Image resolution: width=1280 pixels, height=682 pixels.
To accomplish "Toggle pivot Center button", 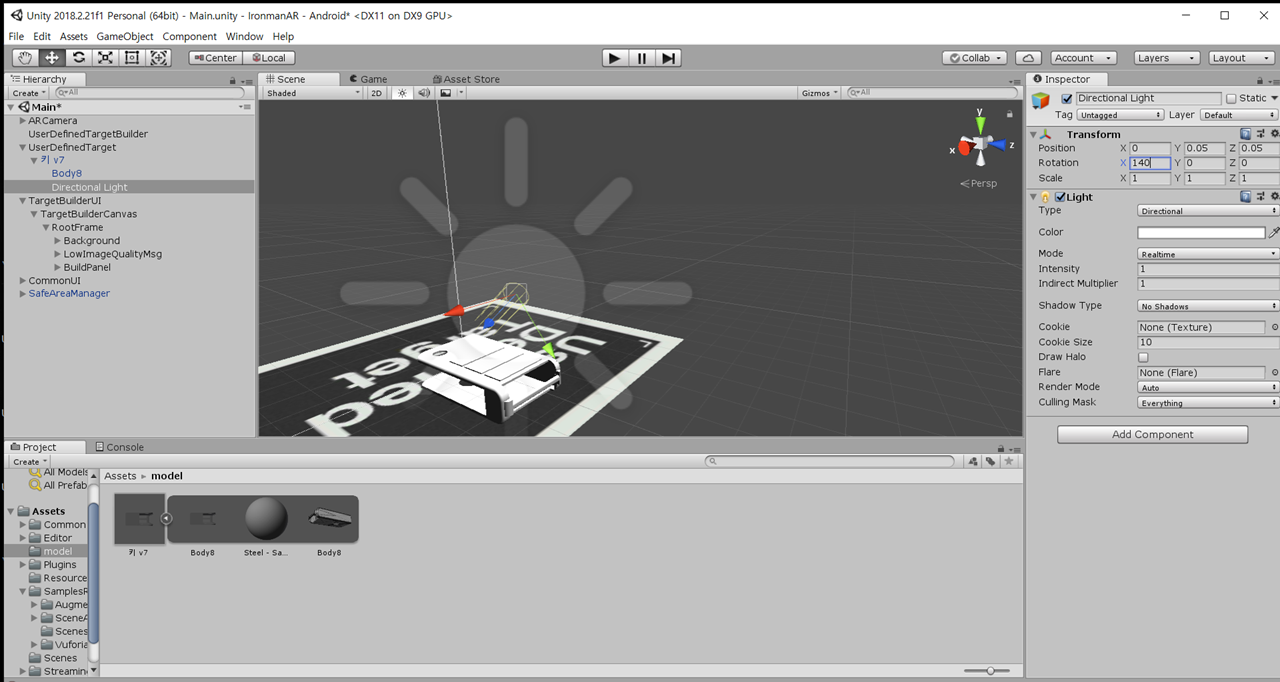I will tap(215, 58).
